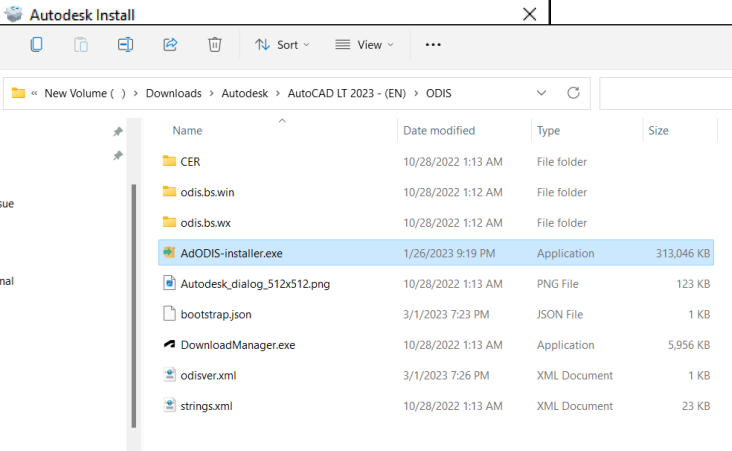The image size is (732, 451).
Task: Click the Share icon in toolbar
Action: (170, 44)
